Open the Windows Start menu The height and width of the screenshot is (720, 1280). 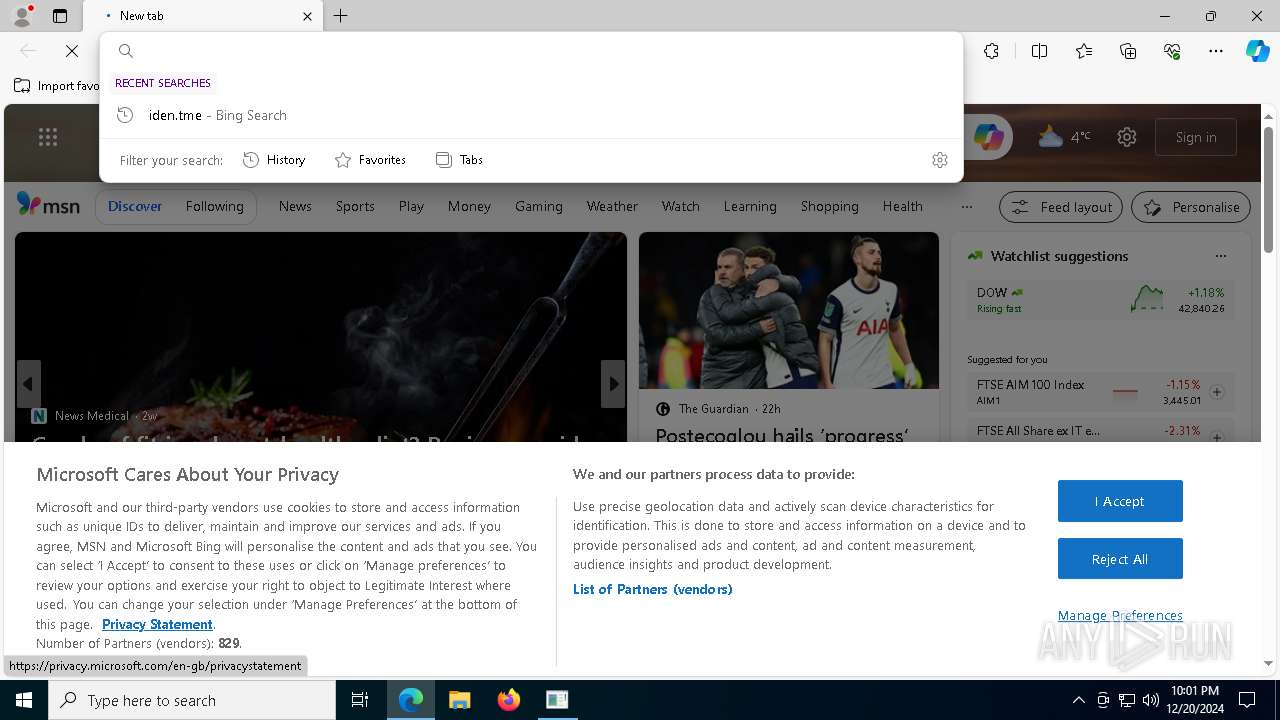click(x=24, y=700)
